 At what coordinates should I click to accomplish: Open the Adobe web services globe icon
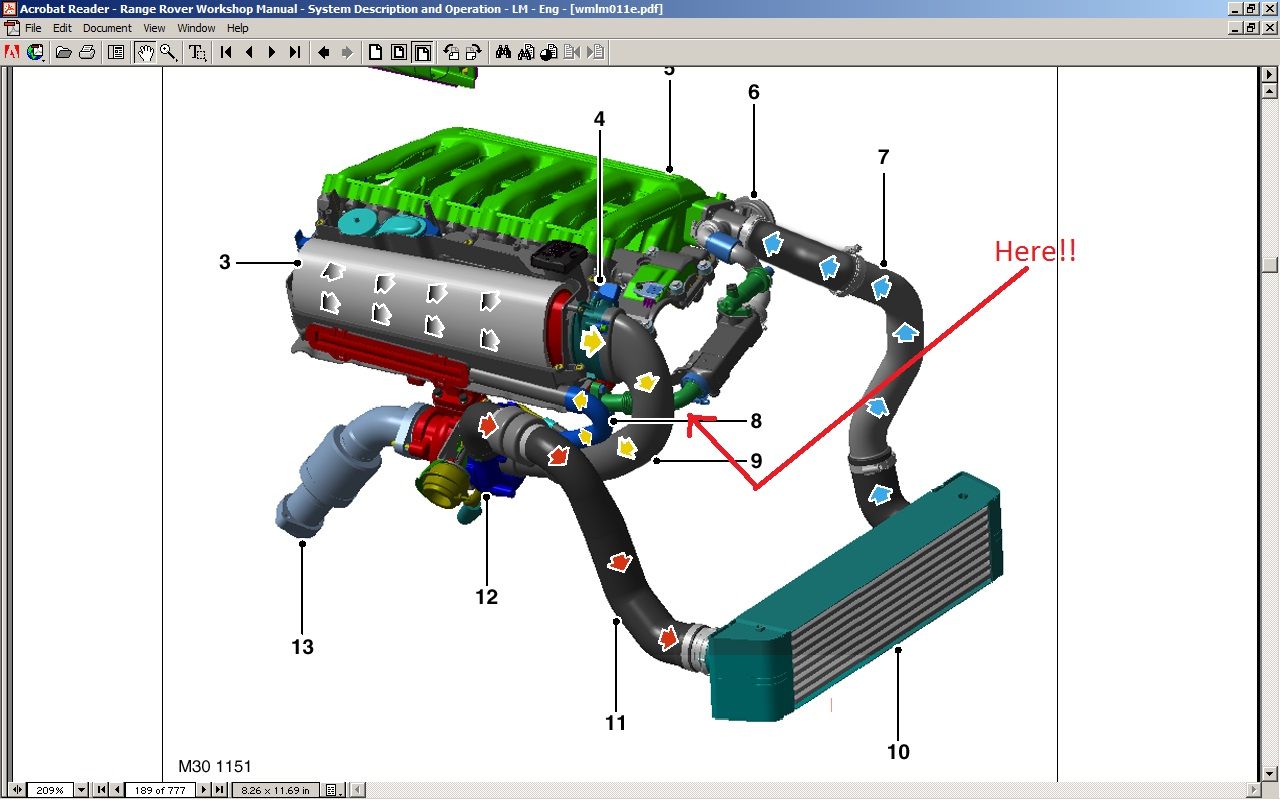point(36,52)
